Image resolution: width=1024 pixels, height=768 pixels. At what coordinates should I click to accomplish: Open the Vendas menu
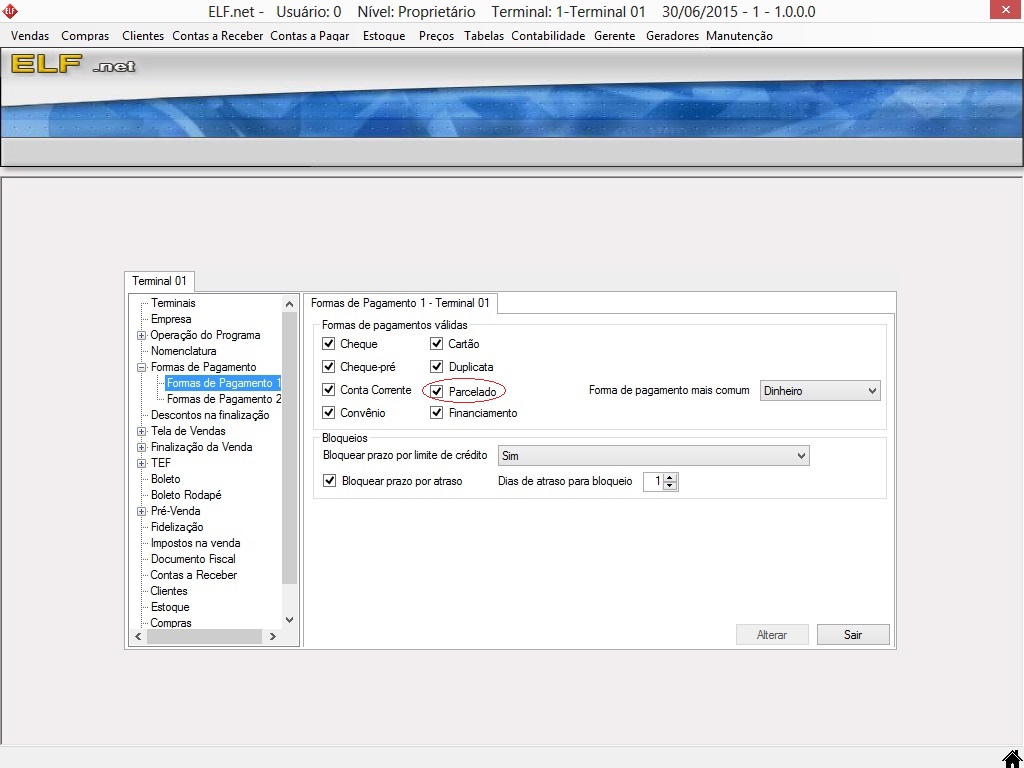(30, 36)
